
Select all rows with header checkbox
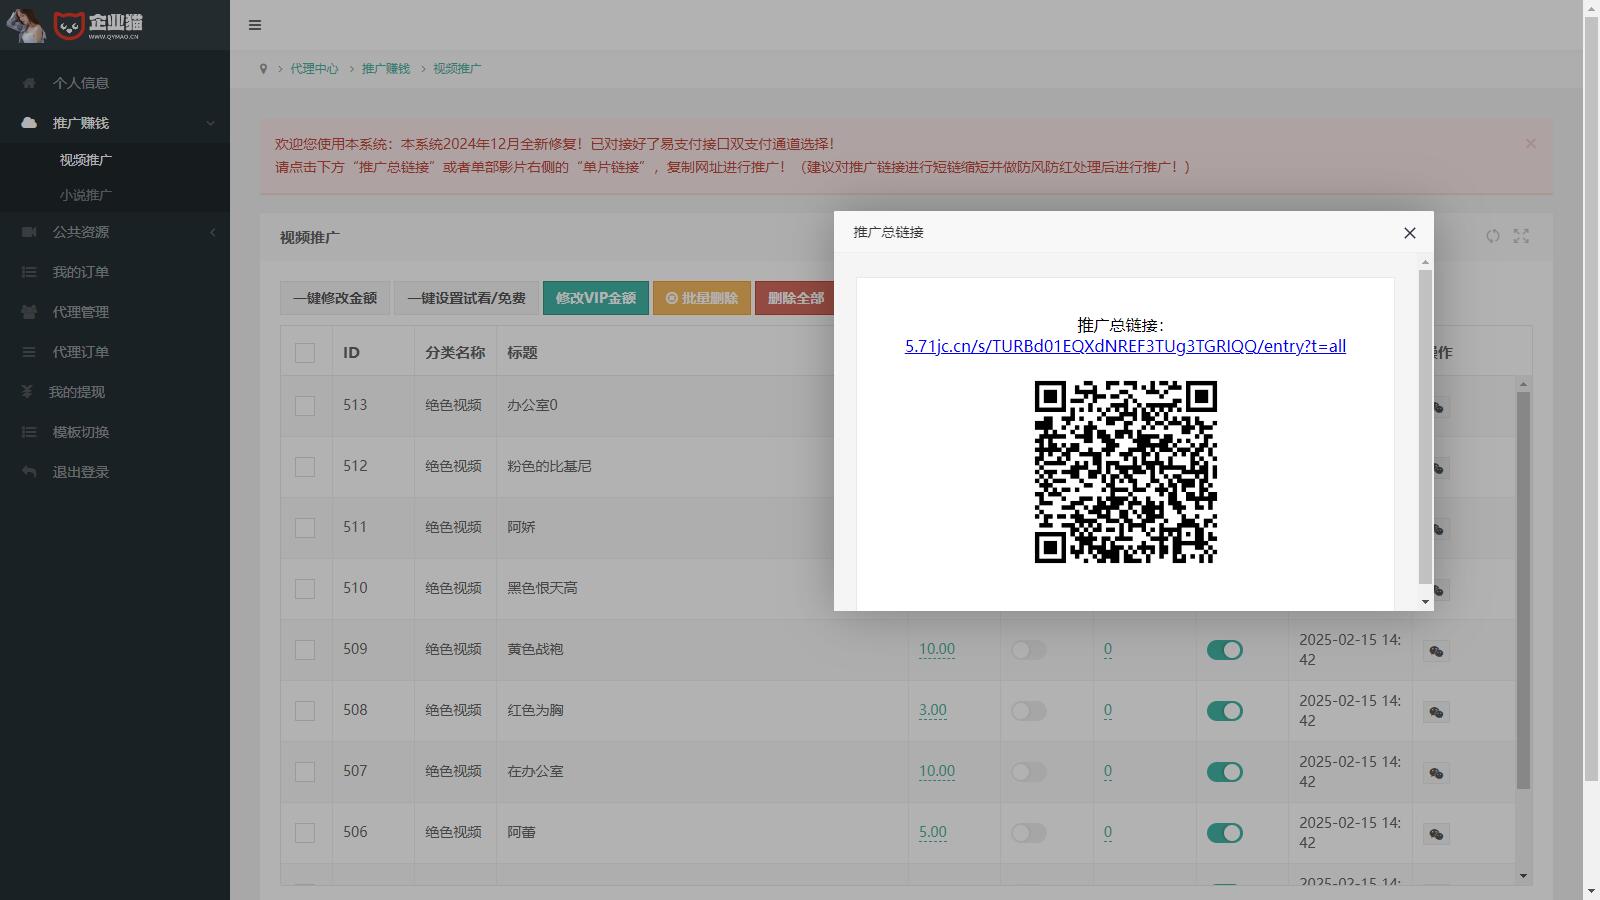pyautogui.click(x=305, y=353)
